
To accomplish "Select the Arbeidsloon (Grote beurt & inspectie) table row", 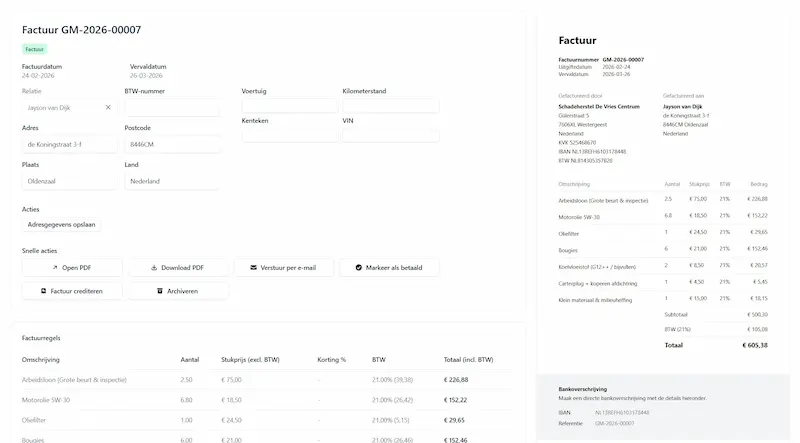I will click(x=267, y=380).
